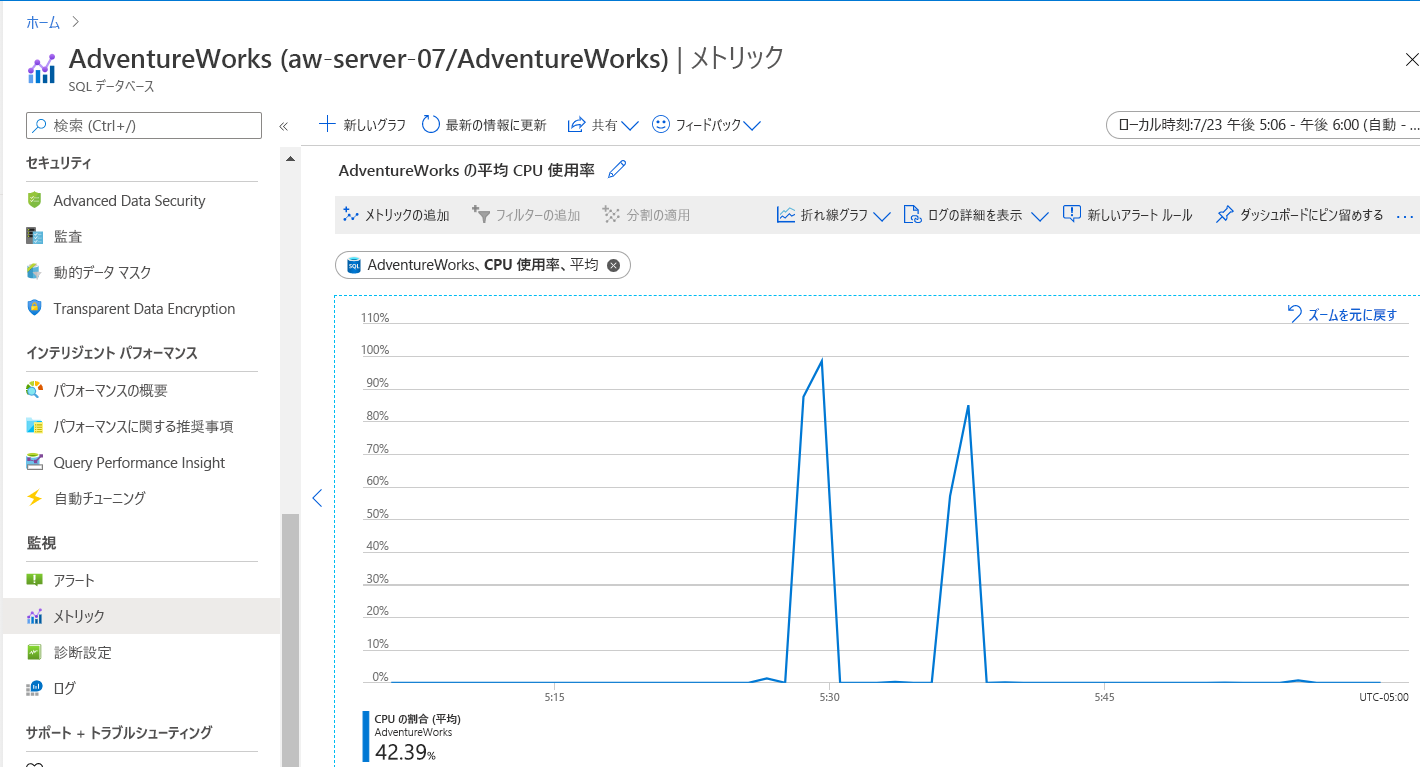This screenshot has height=767, width=1420.
Task: Open 自動チューニング lightning icon
Action: tap(35, 498)
